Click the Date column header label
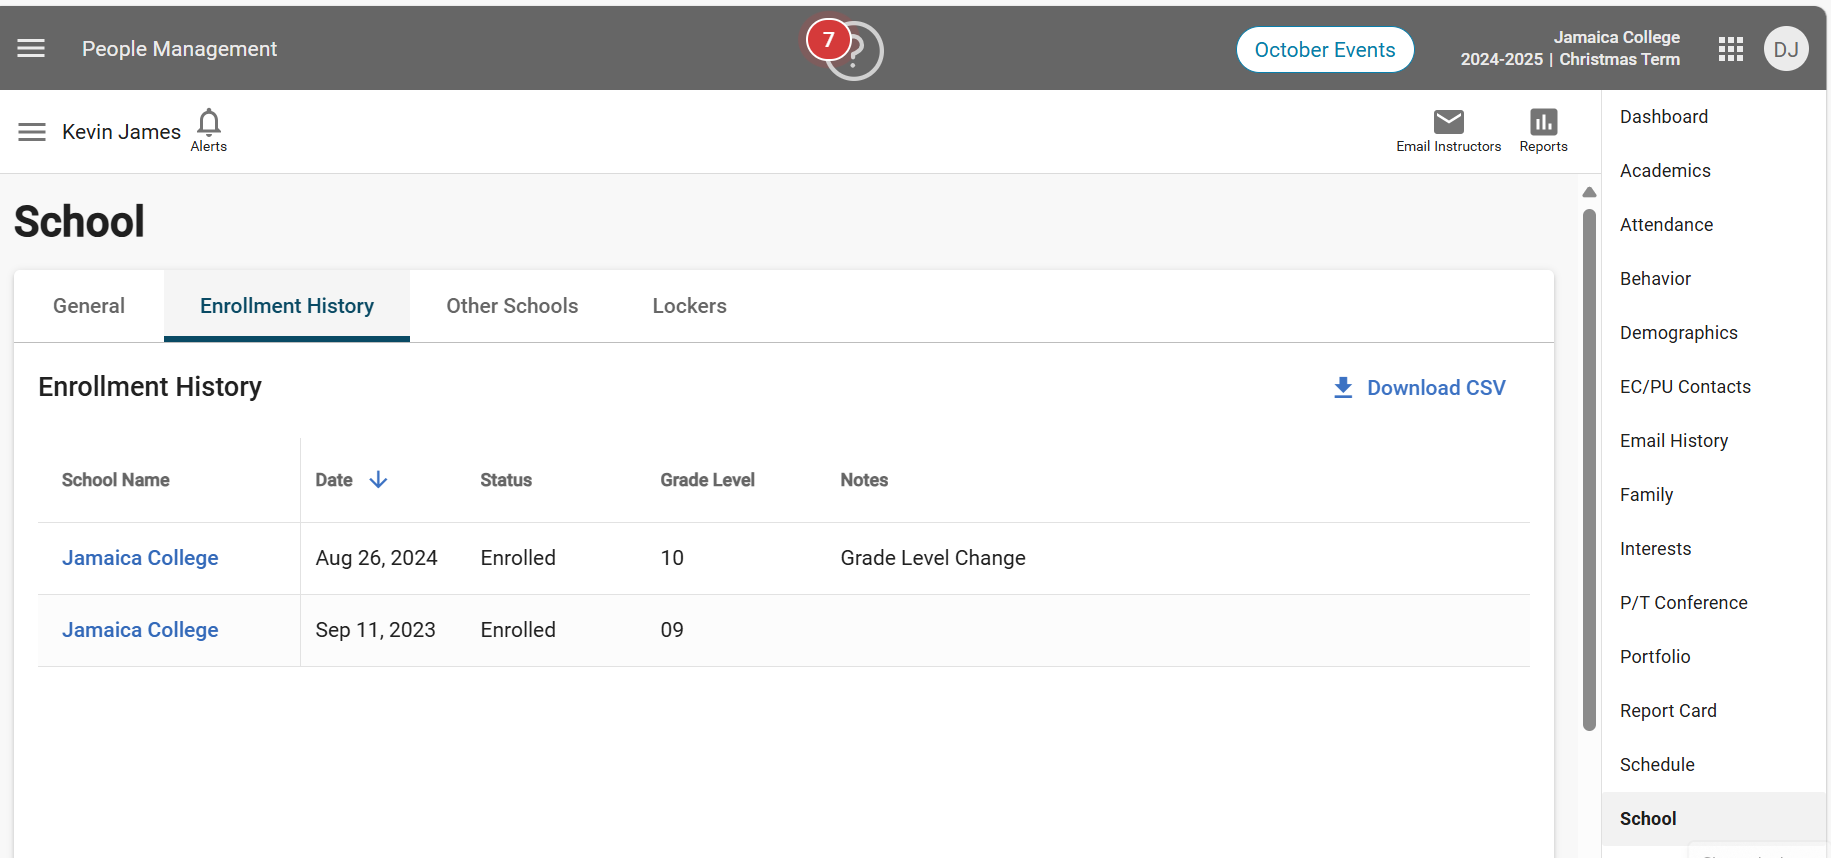Image resolution: width=1831 pixels, height=858 pixels. [x=334, y=480]
